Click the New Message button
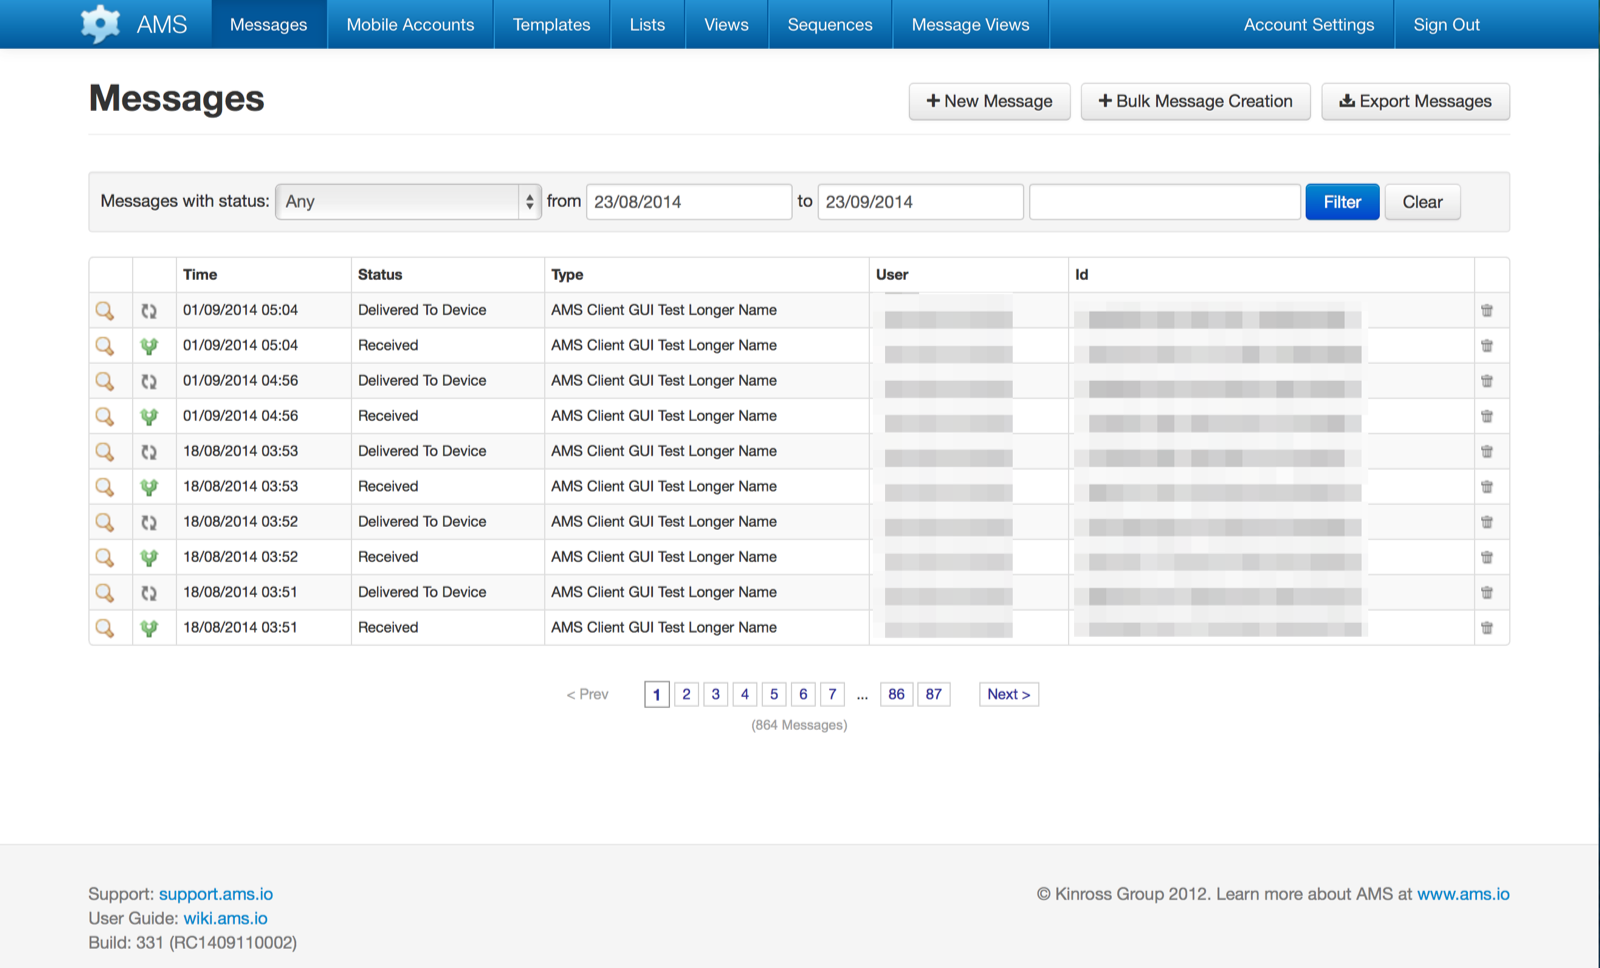Screen dimensions: 1600x968 point(989,101)
